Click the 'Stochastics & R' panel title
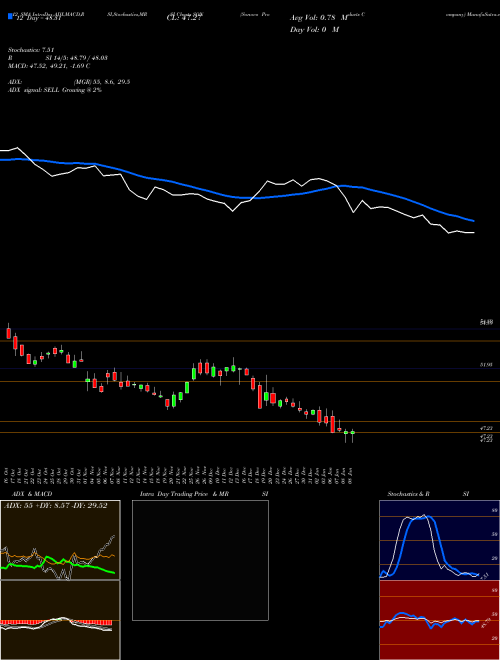The image size is (500, 660). tap(409, 494)
